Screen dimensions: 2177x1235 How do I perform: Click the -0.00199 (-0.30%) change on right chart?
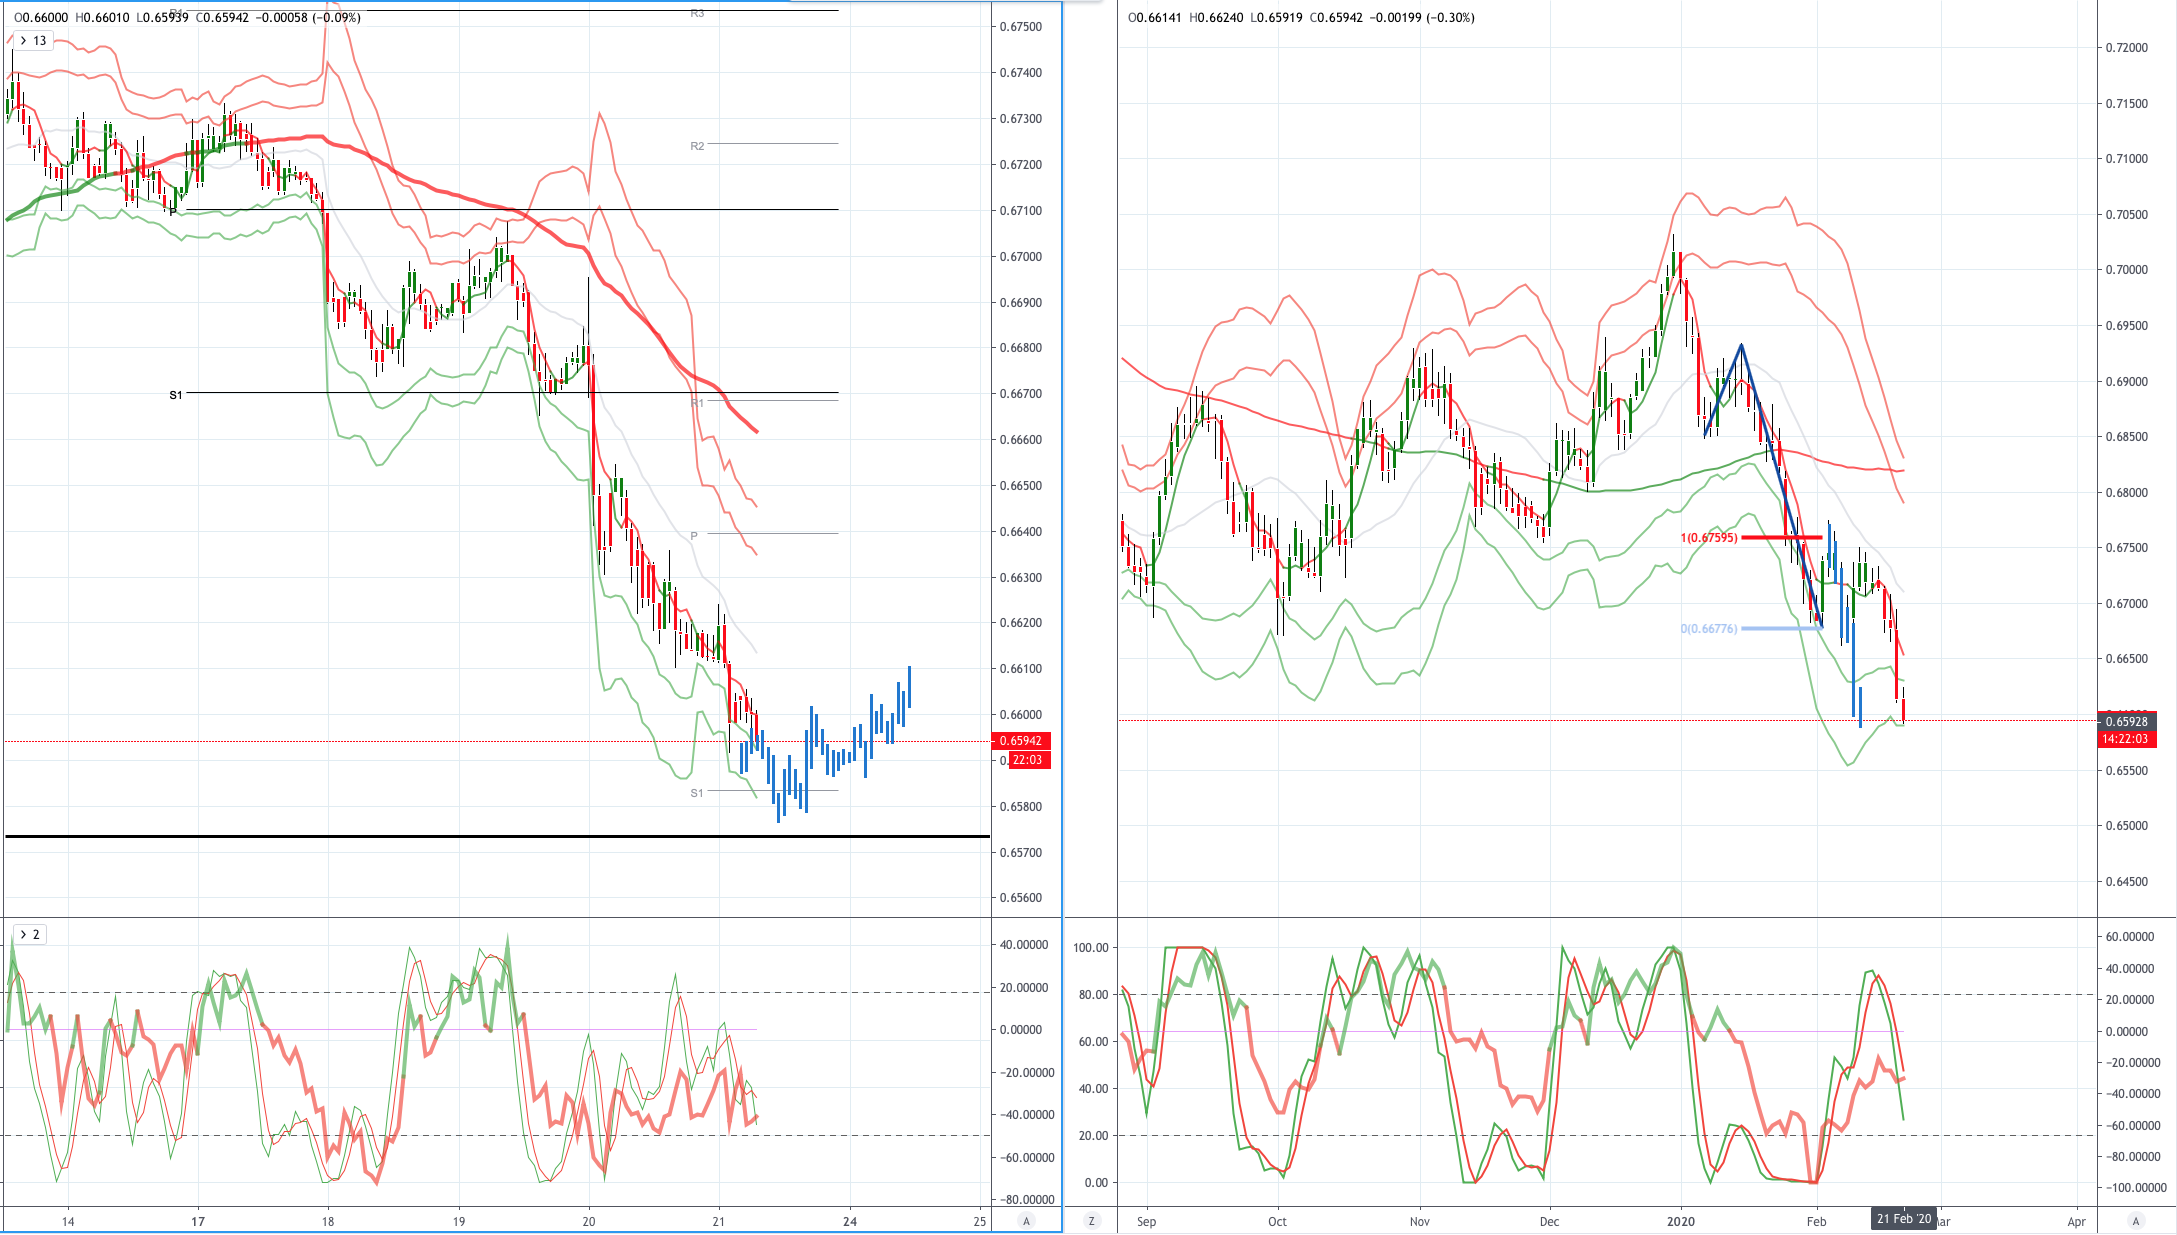click(1423, 18)
